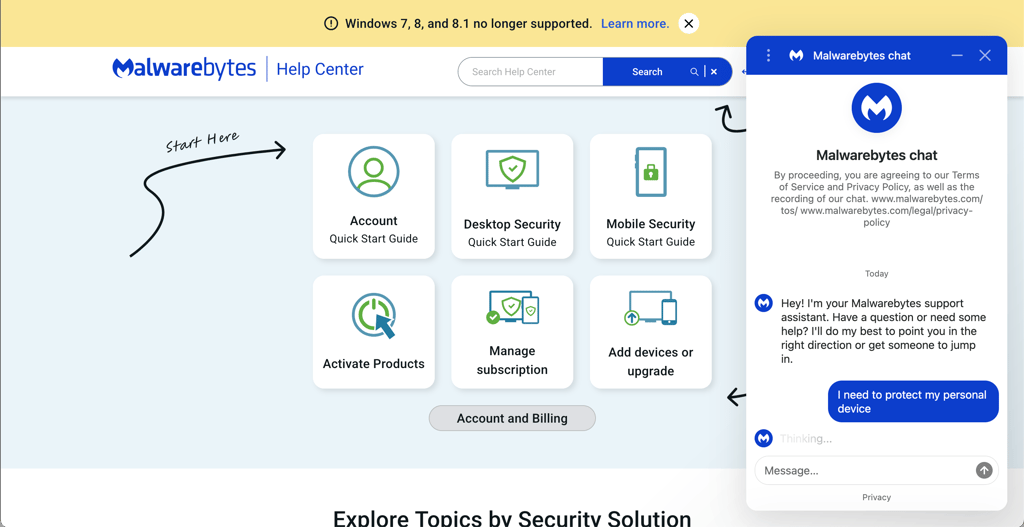Click 'Mobile Security' card title text
Screen dimensions: 1024x527
(650, 224)
